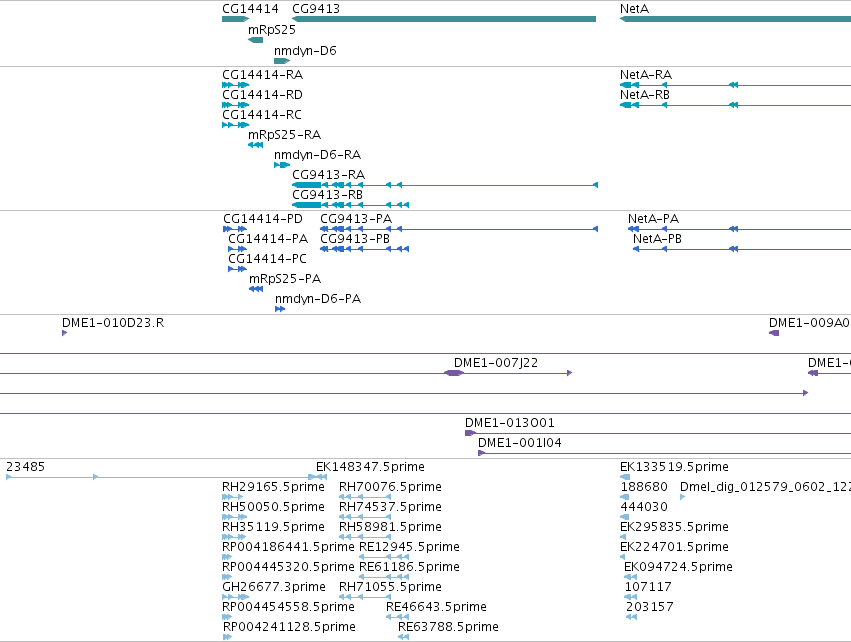The image size is (851, 642).
Task: Select the RP004445320.5prime EST label
Action: (288, 568)
